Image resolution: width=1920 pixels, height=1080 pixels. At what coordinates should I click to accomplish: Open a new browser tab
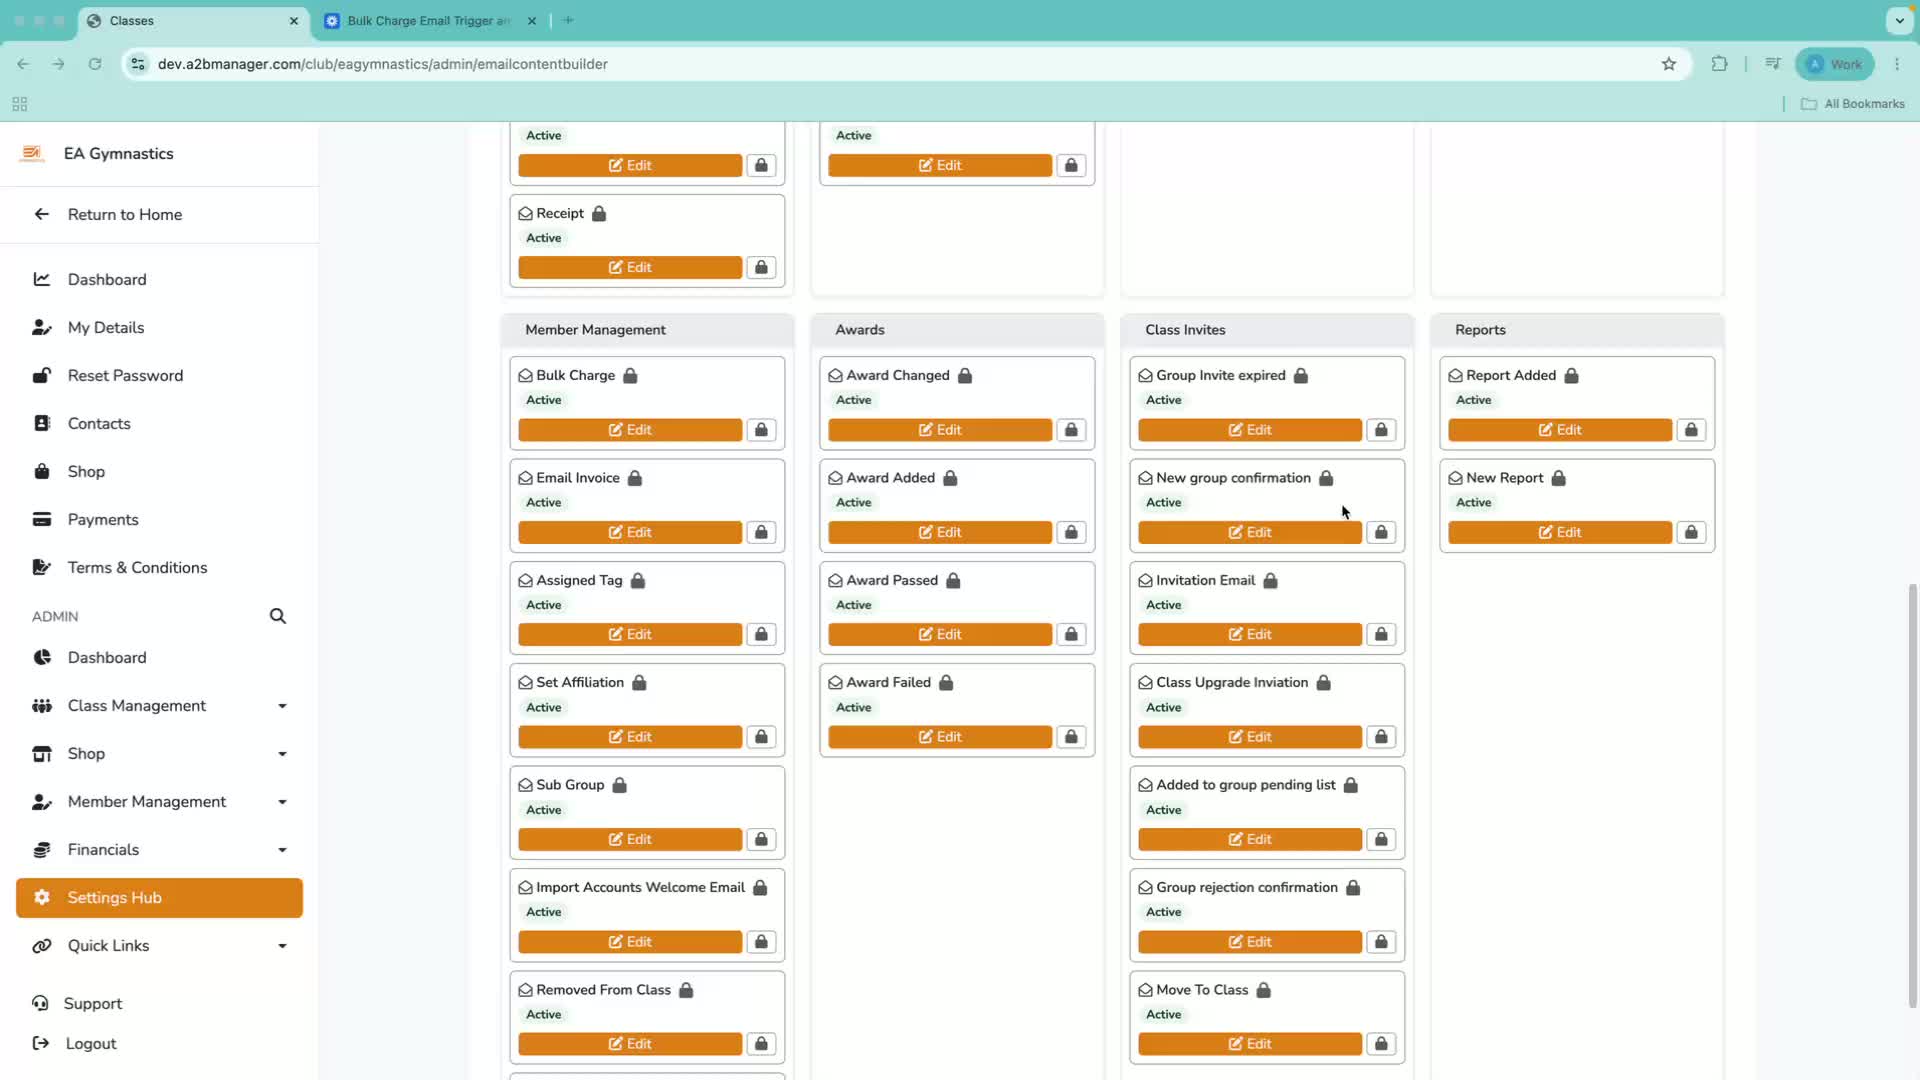(568, 20)
